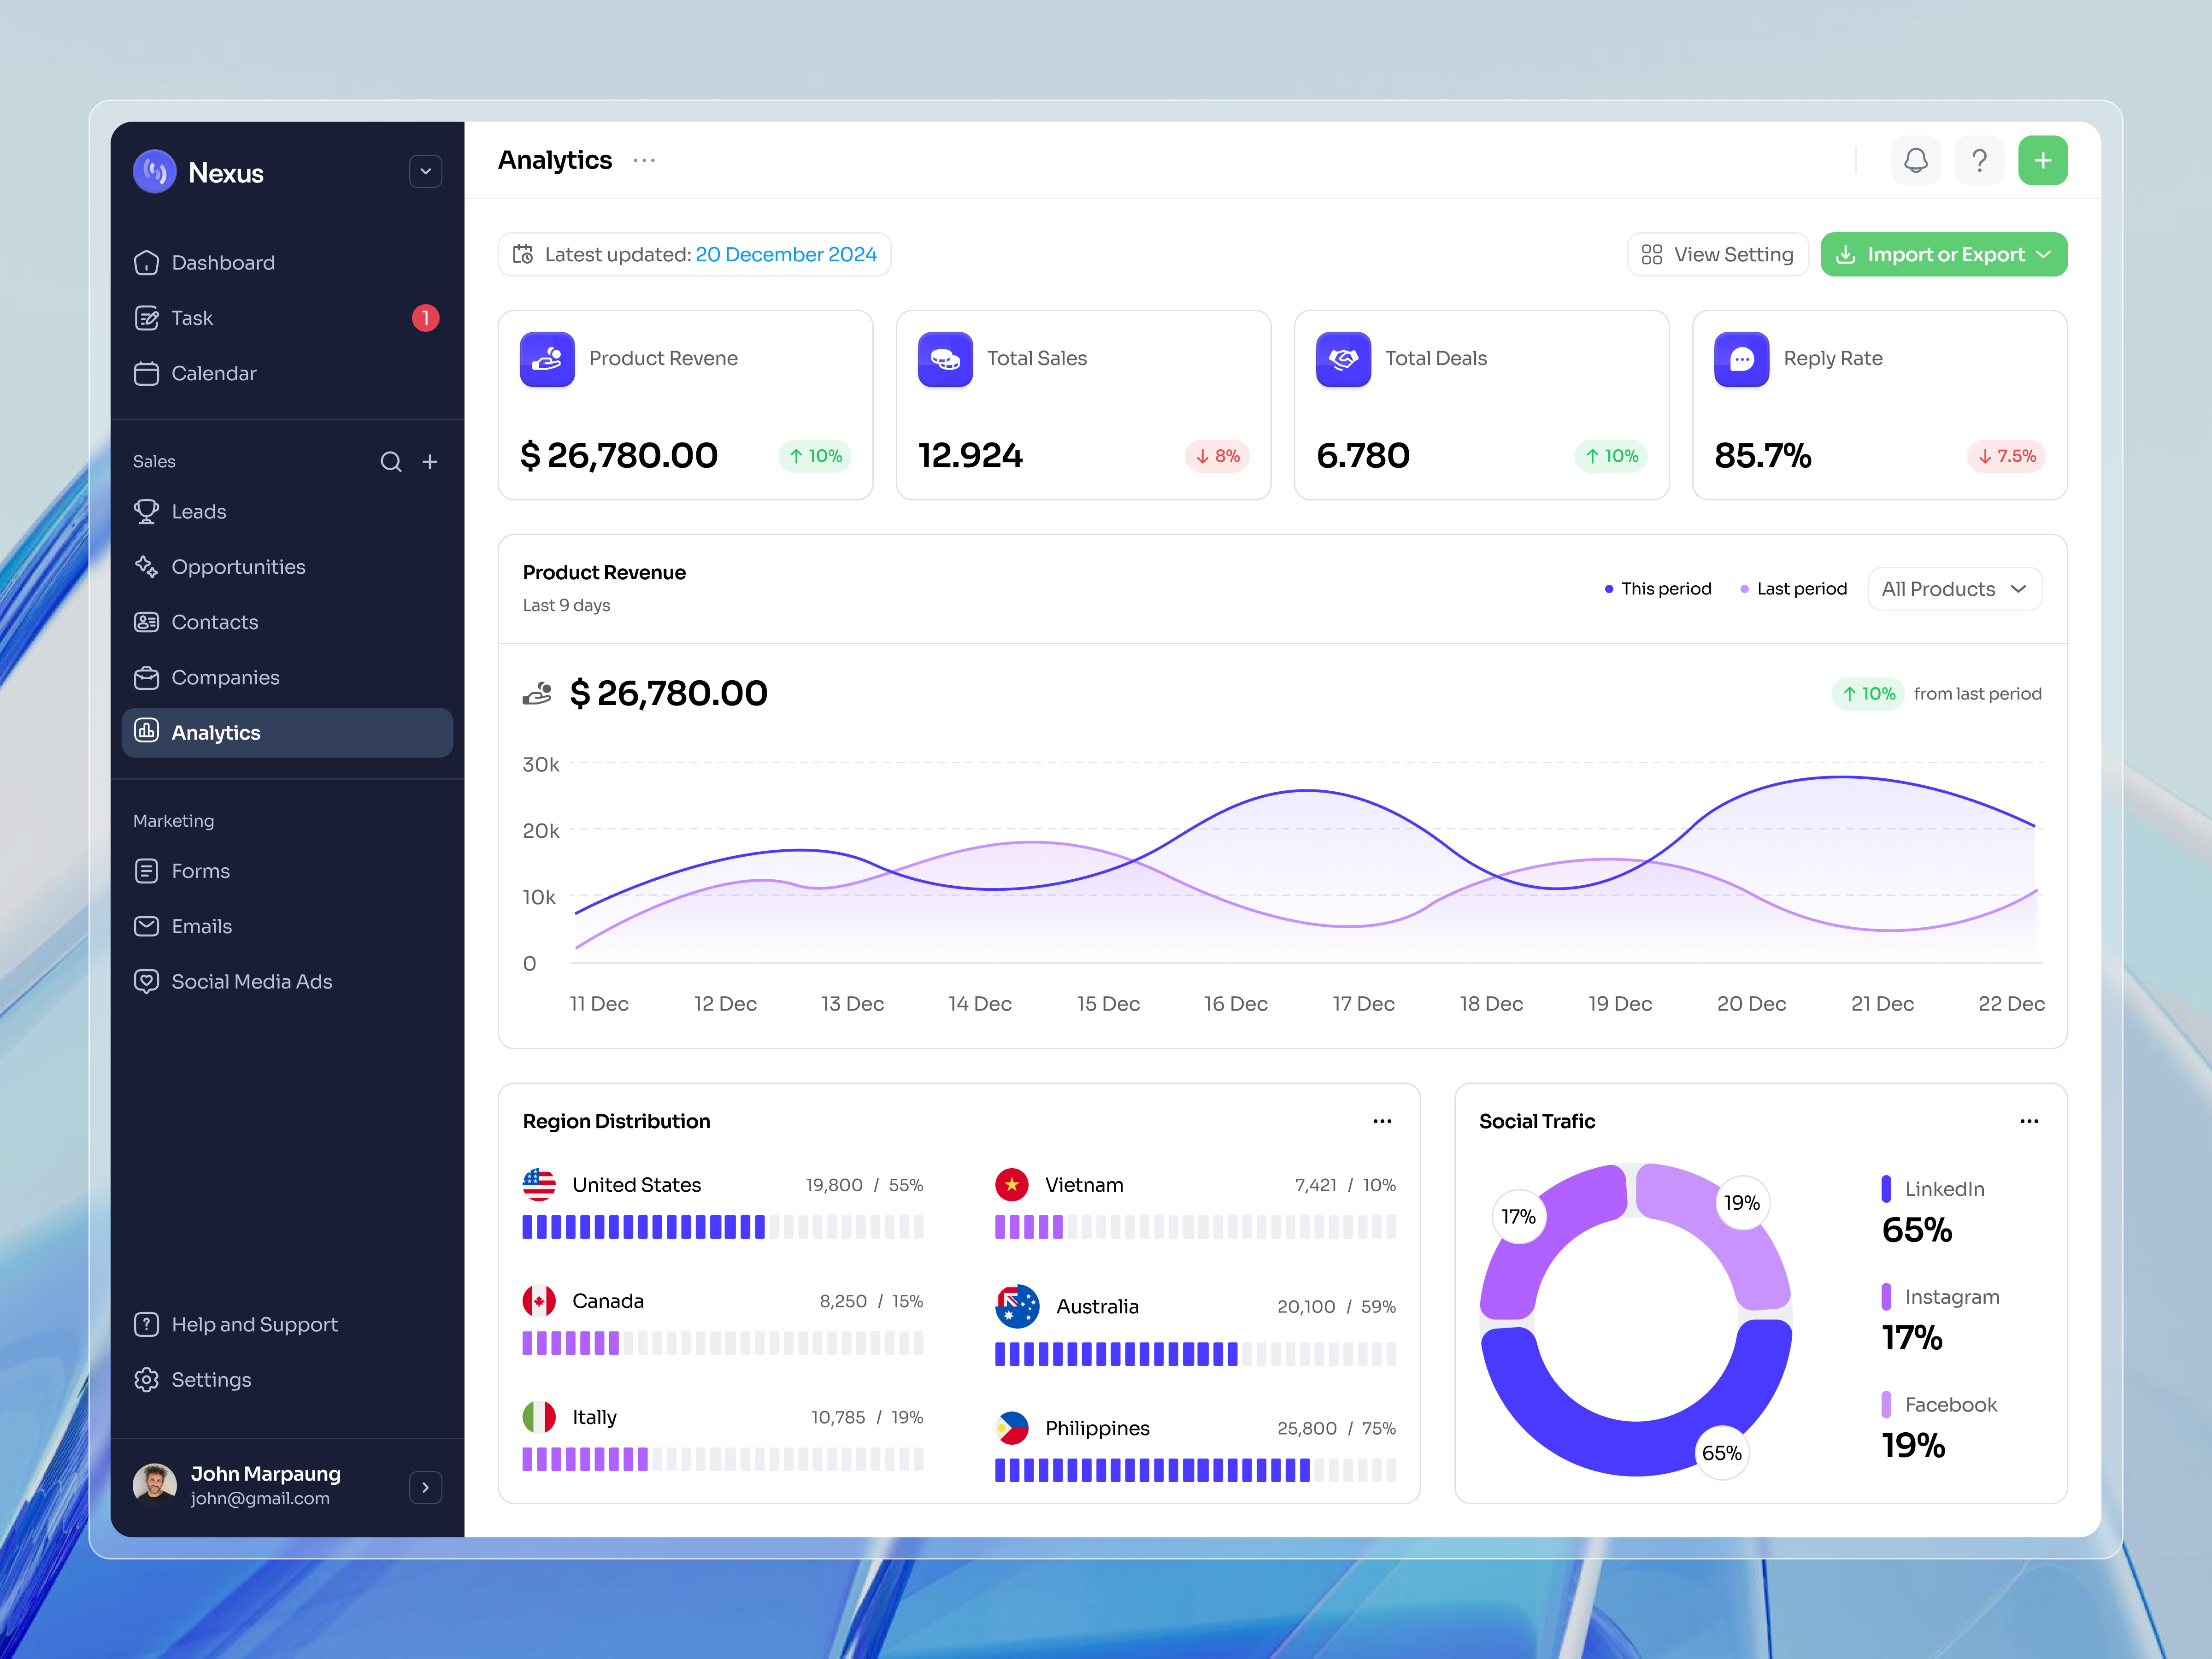The image size is (2212, 1659).
Task: Expand the Nexus workspace chevron
Action: 425,171
